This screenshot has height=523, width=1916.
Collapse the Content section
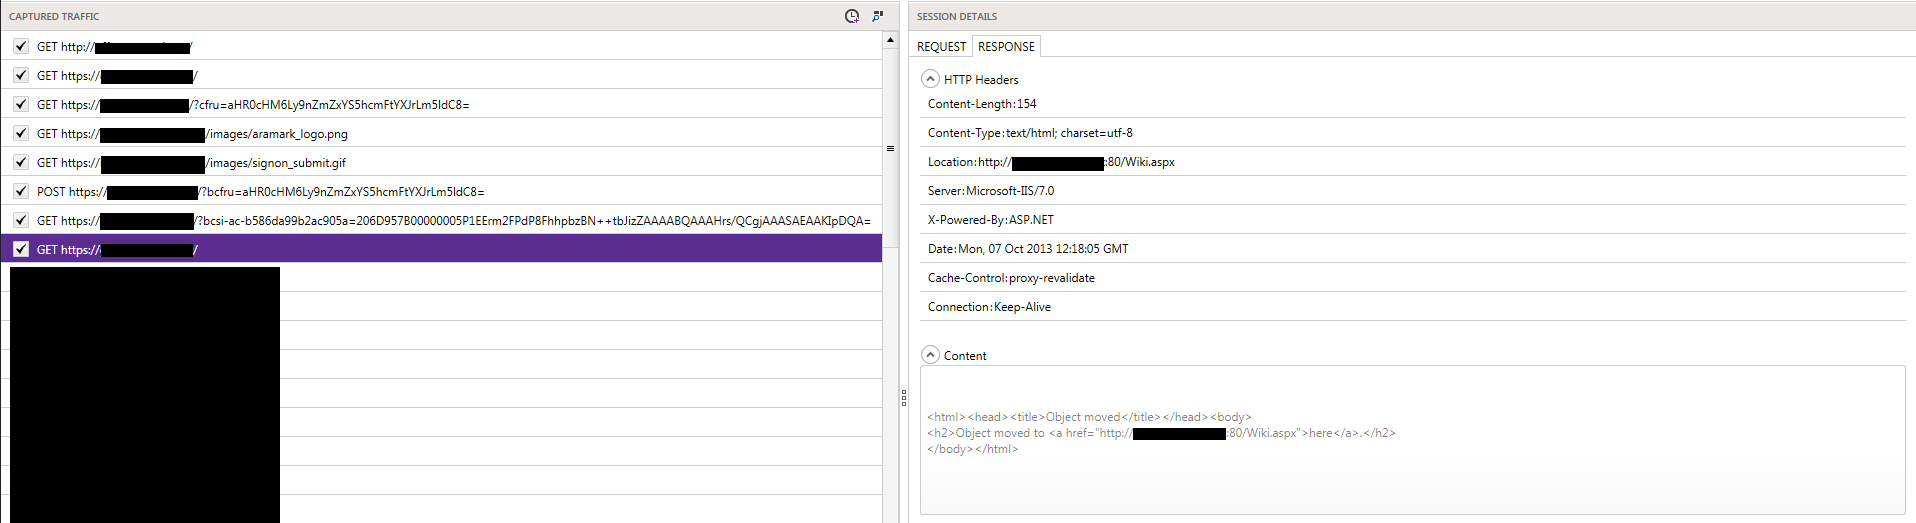click(x=931, y=355)
